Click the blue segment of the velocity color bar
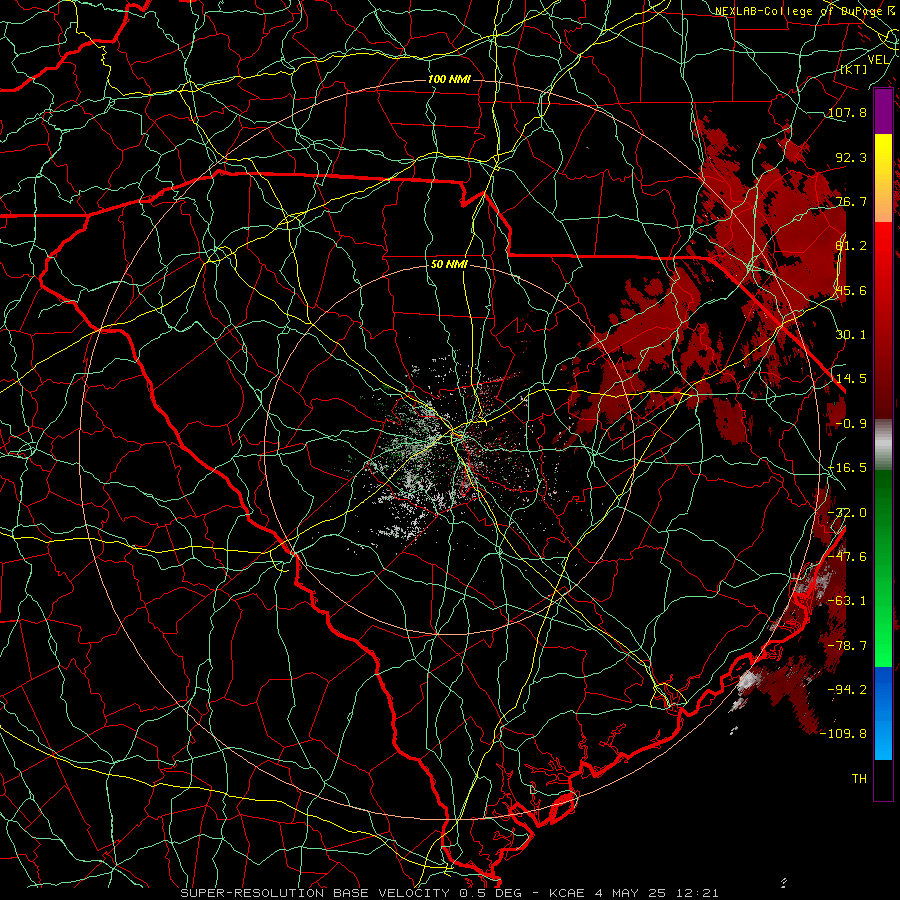The image size is (900, 900). coord(883,713)
